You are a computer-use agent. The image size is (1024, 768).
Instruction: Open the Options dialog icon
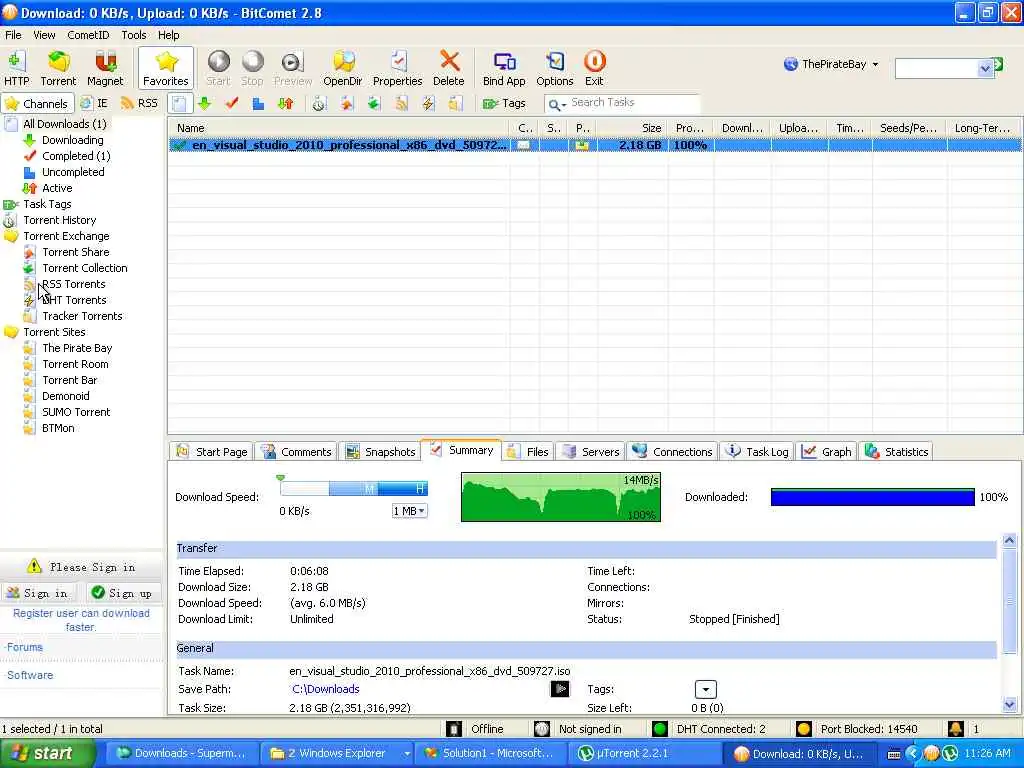[x=554, y=68]
